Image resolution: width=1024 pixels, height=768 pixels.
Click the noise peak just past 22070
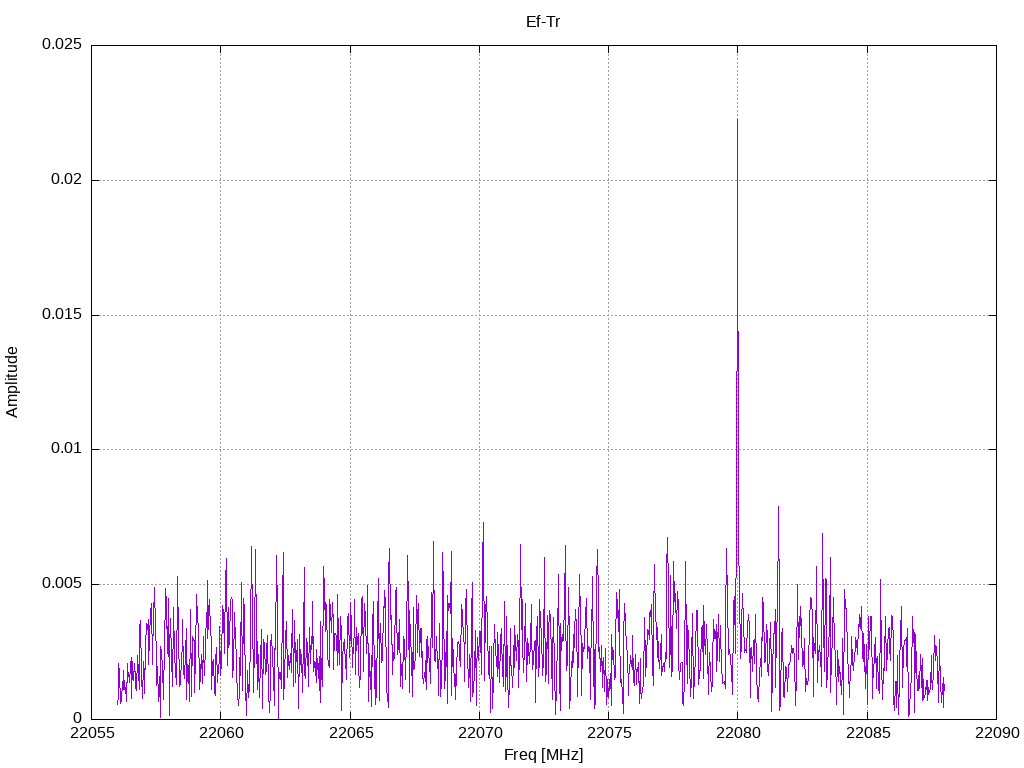pos(483,523)
